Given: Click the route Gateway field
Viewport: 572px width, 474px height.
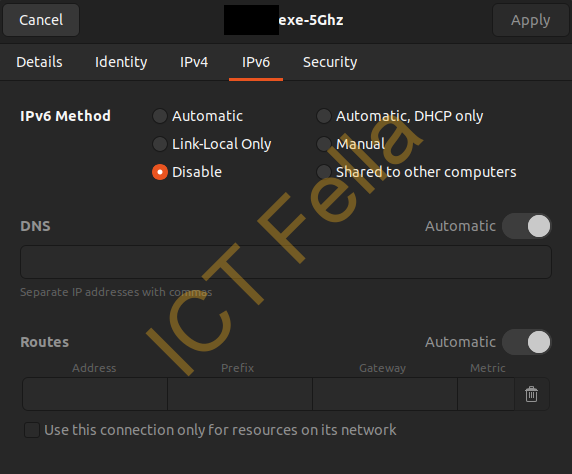Looking at the screenshot, I should [x=385, y=394].
